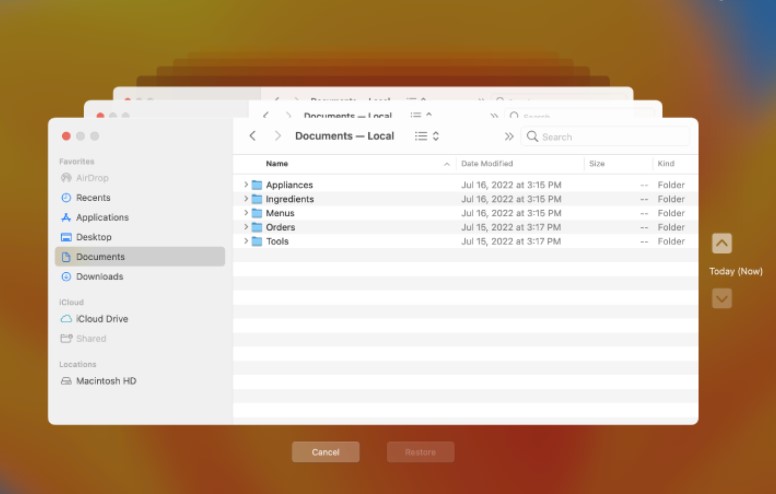Select the Menus folder icon
This screenshot has height=494, width=776.
coord(257,213)
